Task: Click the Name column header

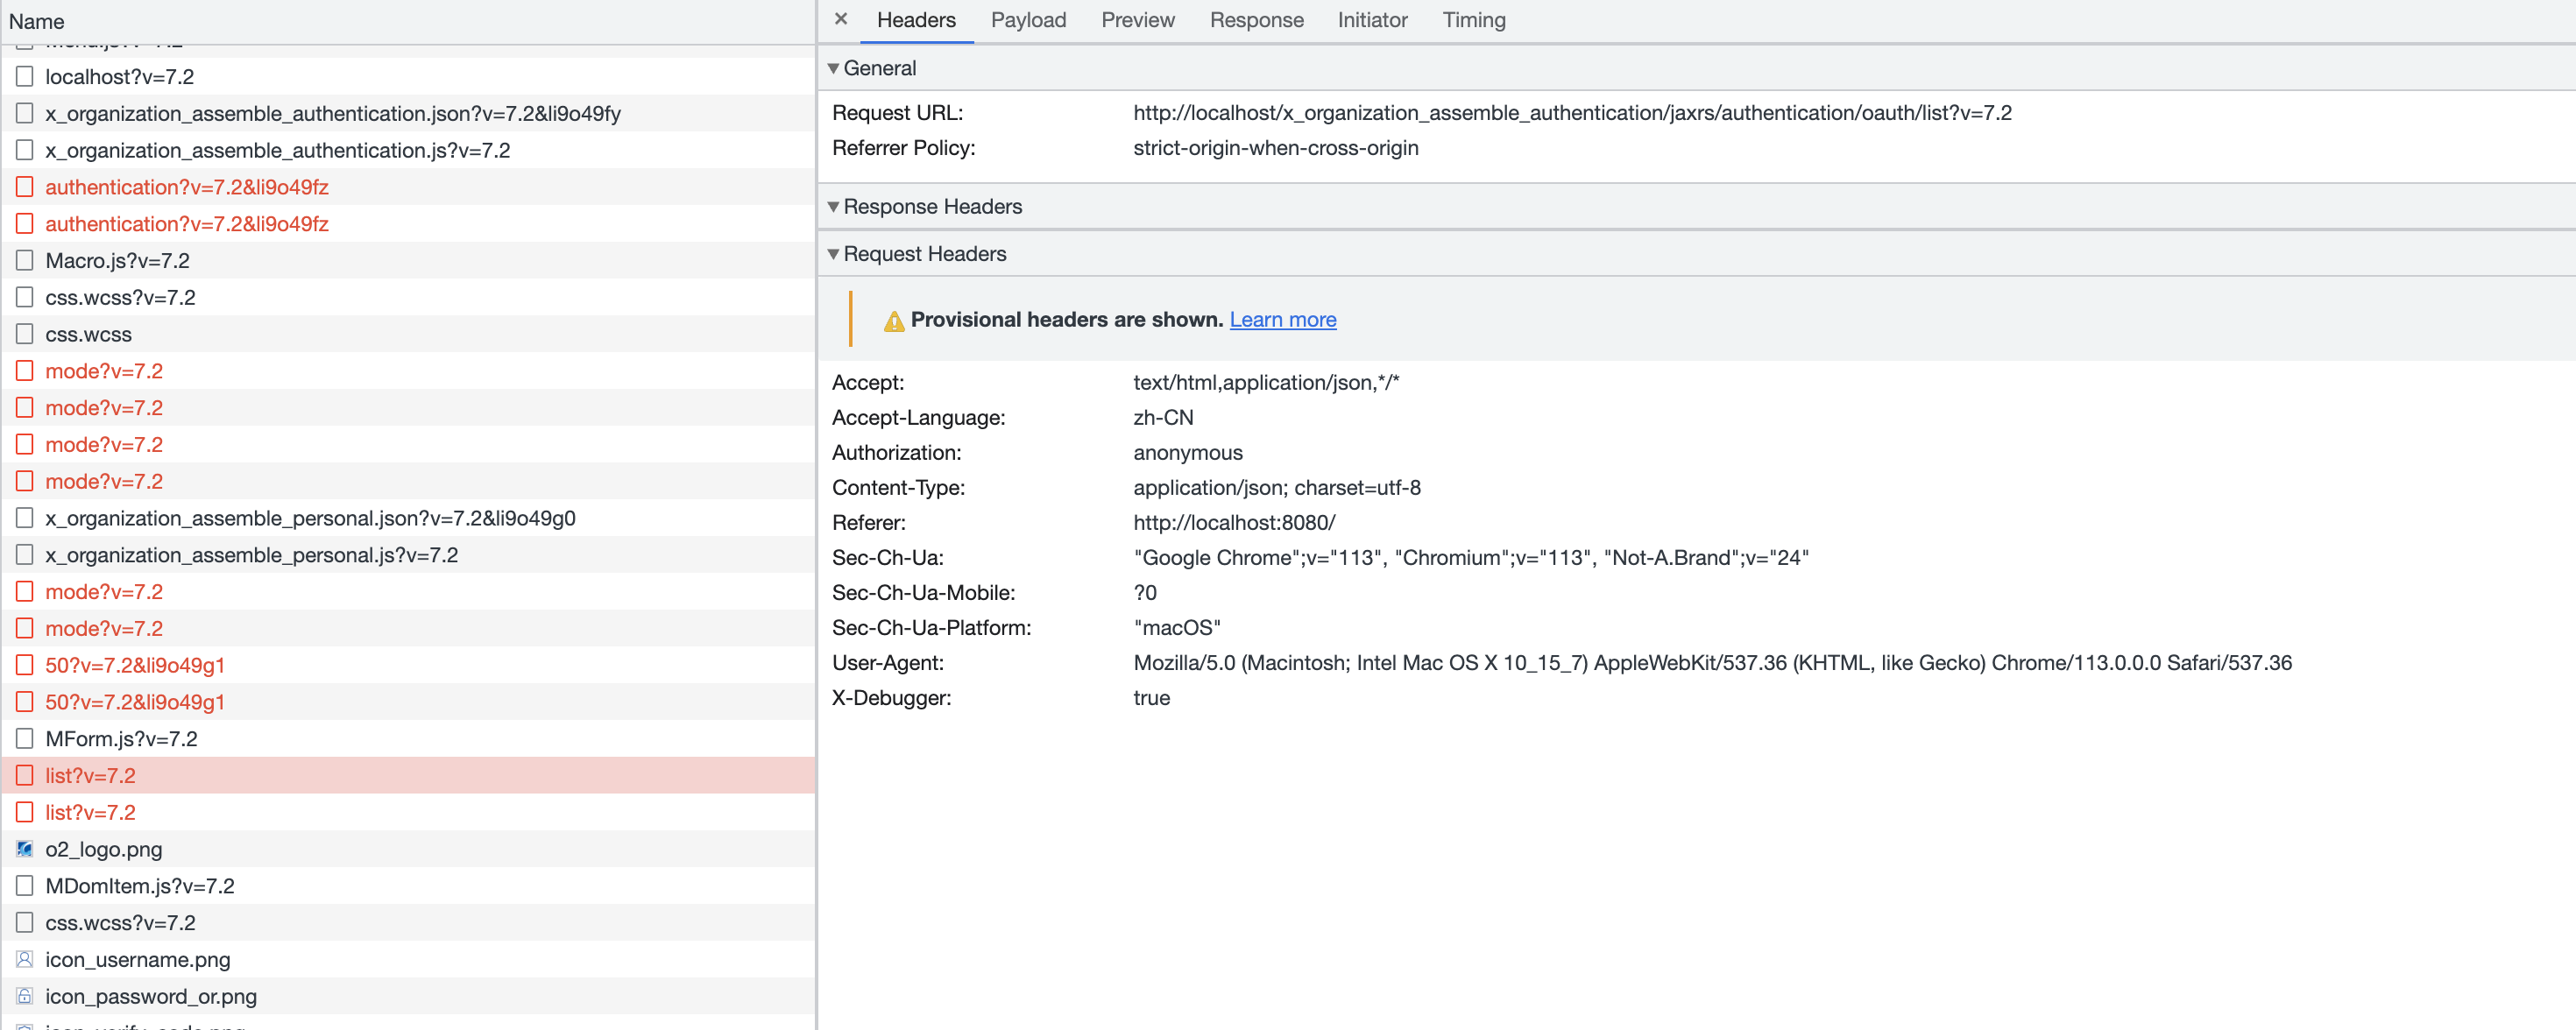Action: [37, 21]
